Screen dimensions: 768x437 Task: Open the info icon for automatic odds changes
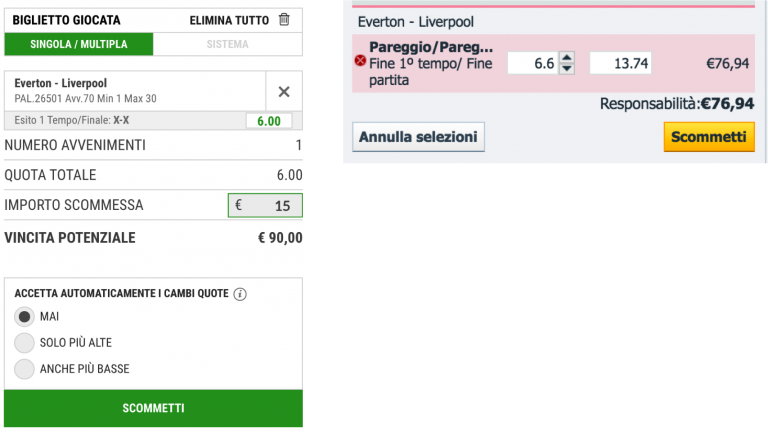[240, 294]
